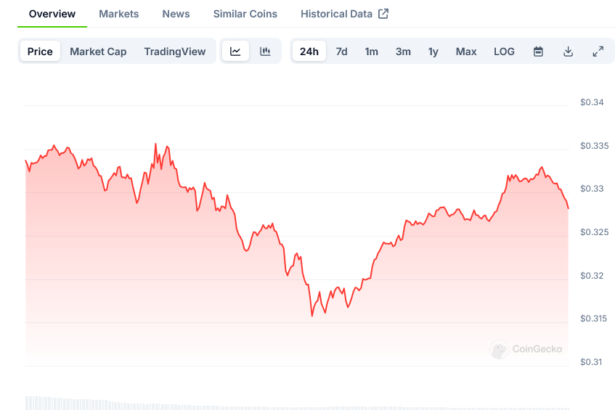Screen dimensions: 615x410
Task: Switch to line chart view icon
Action: (235, 51)
